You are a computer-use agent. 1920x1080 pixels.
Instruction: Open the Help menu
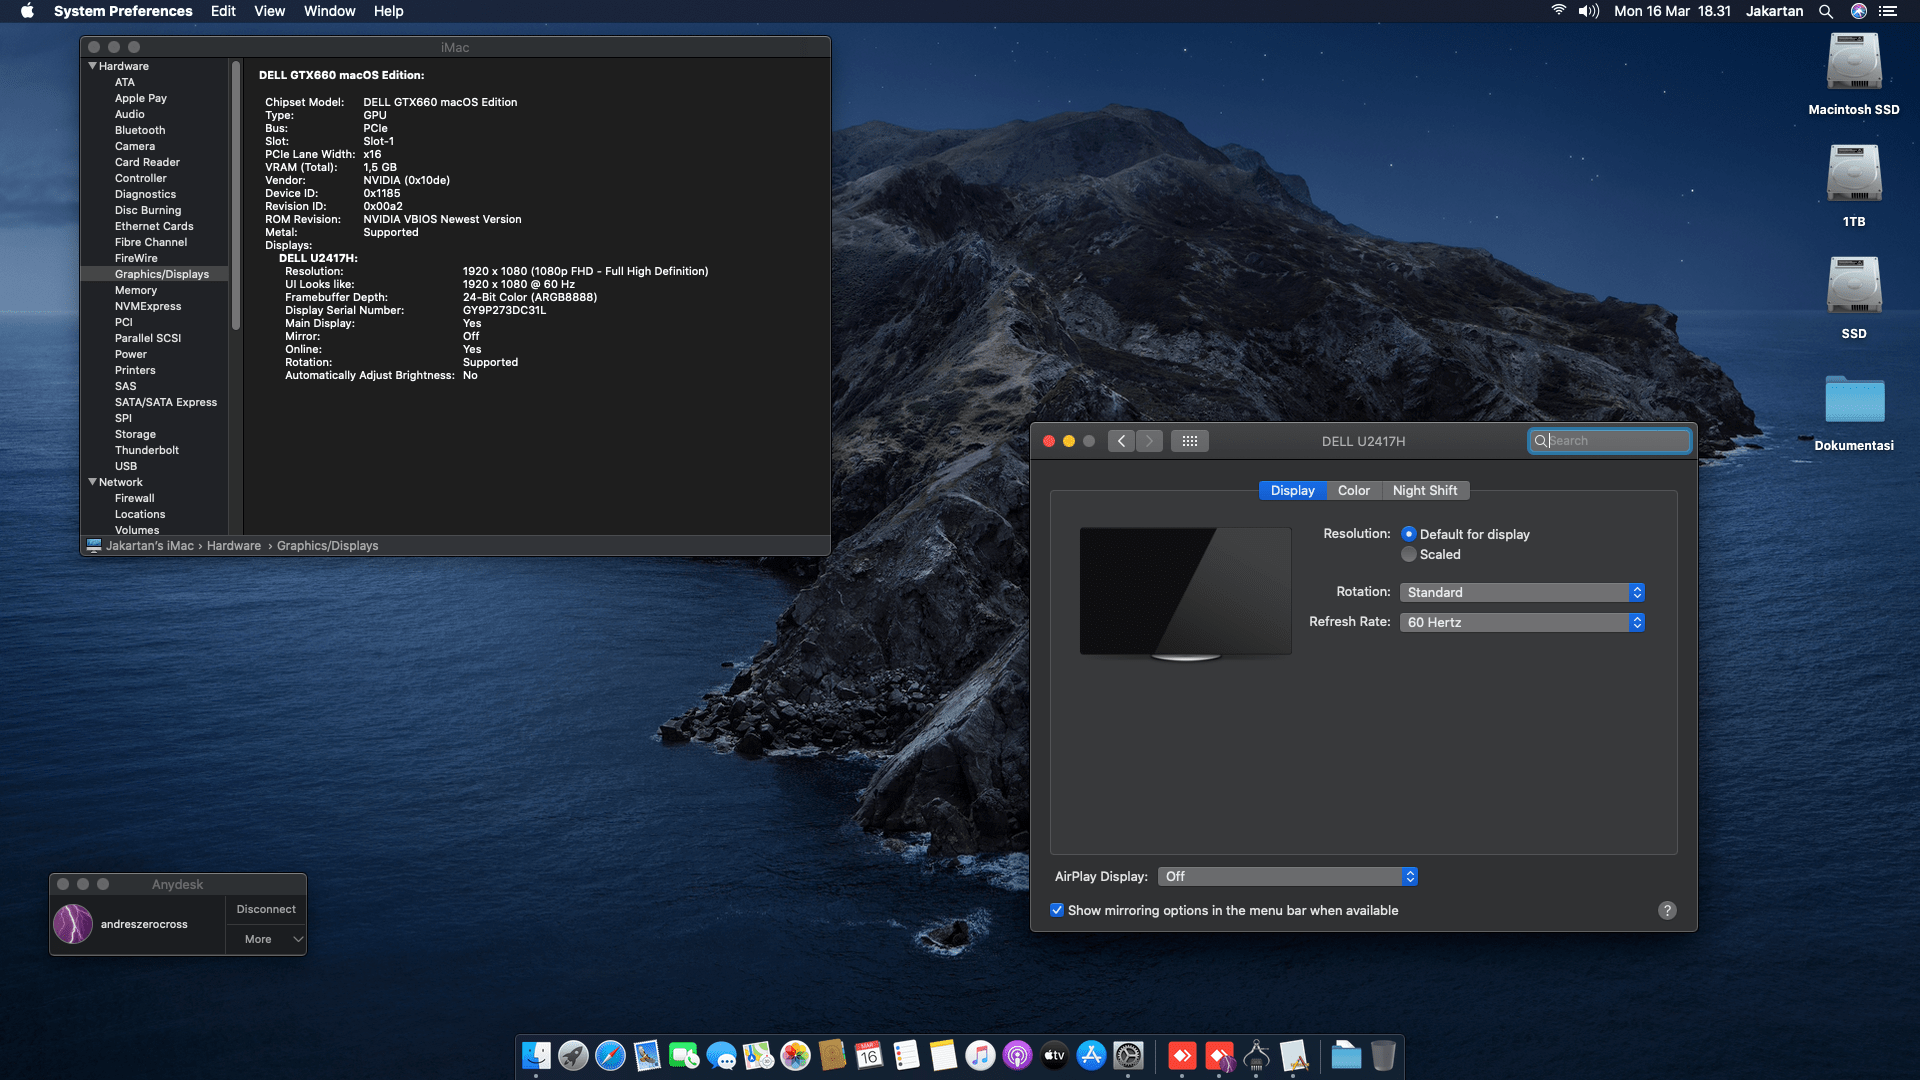388,11
